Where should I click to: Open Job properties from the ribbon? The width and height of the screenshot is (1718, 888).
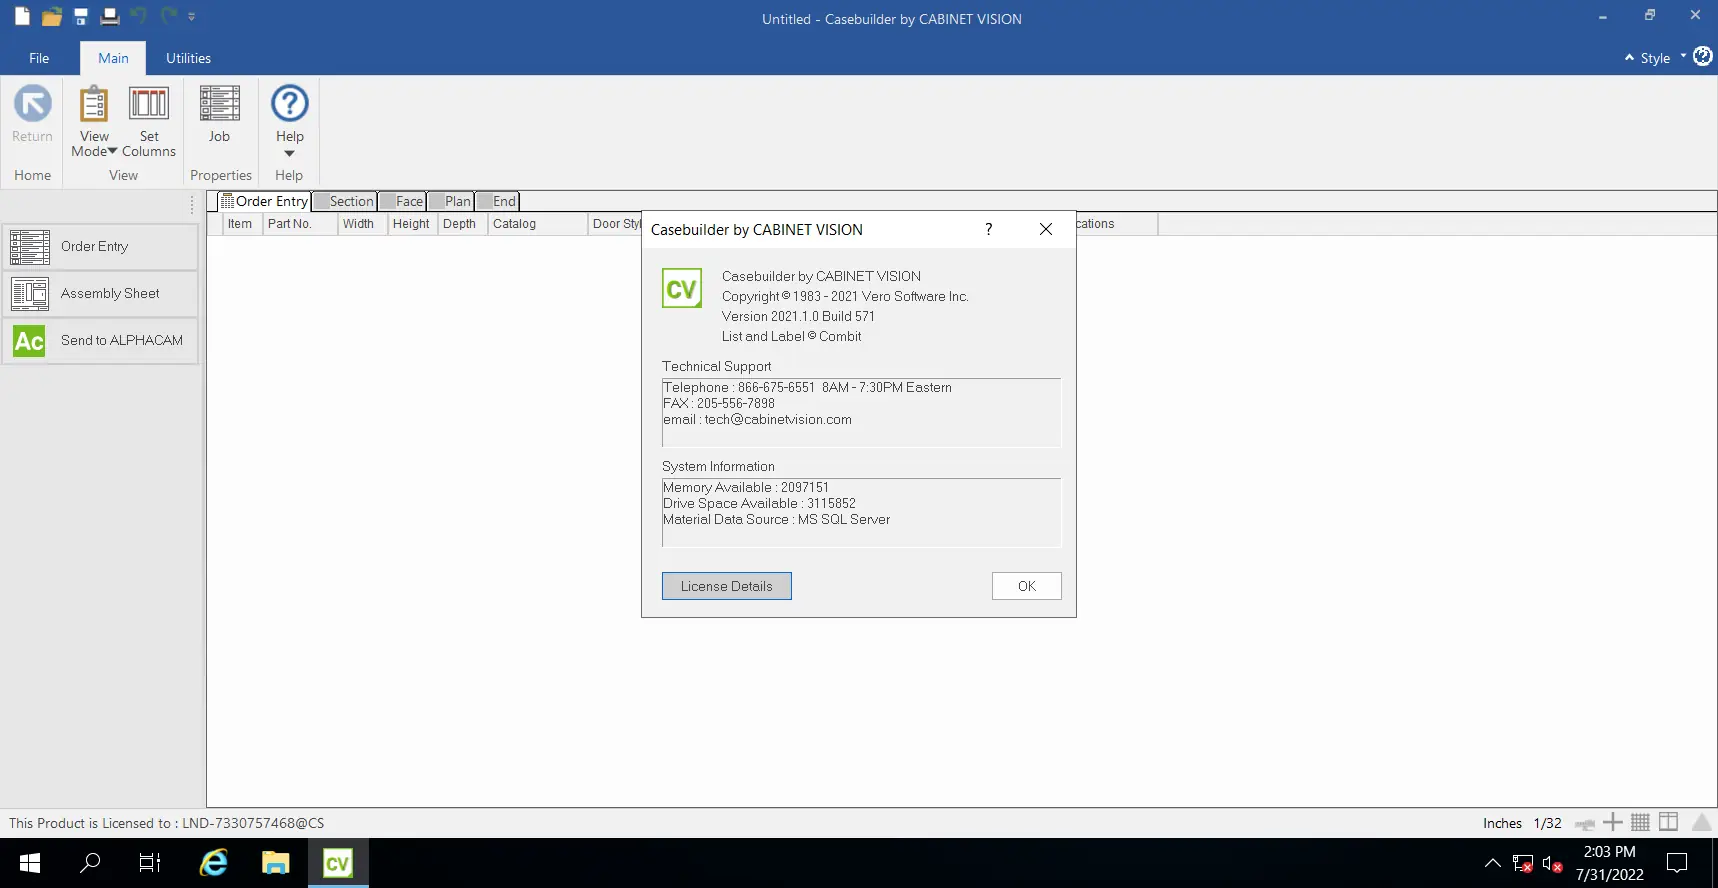point(219,114)
